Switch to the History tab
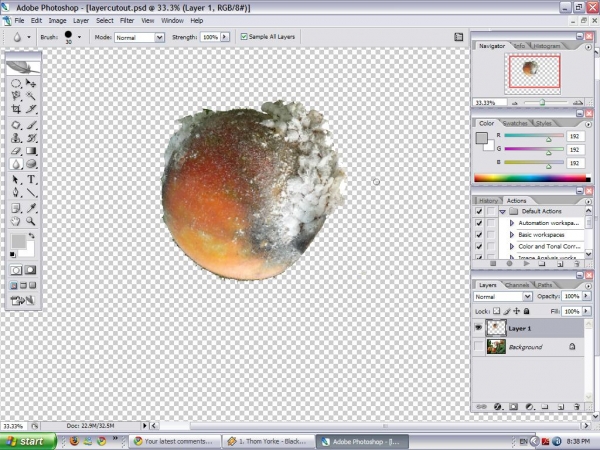 (488, 201)
